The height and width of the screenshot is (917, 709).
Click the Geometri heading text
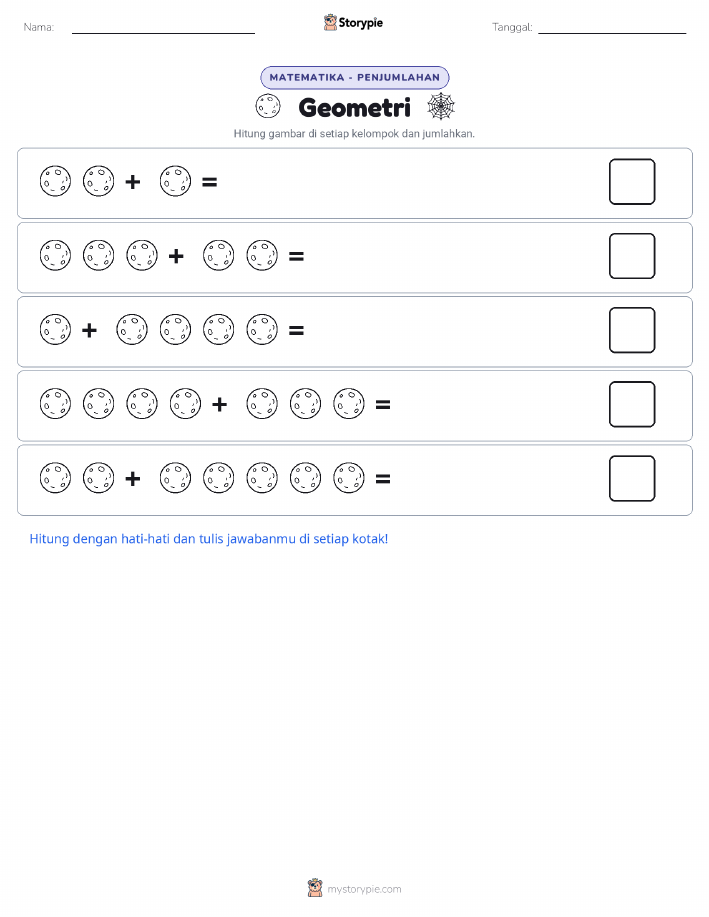click(354, 107)
